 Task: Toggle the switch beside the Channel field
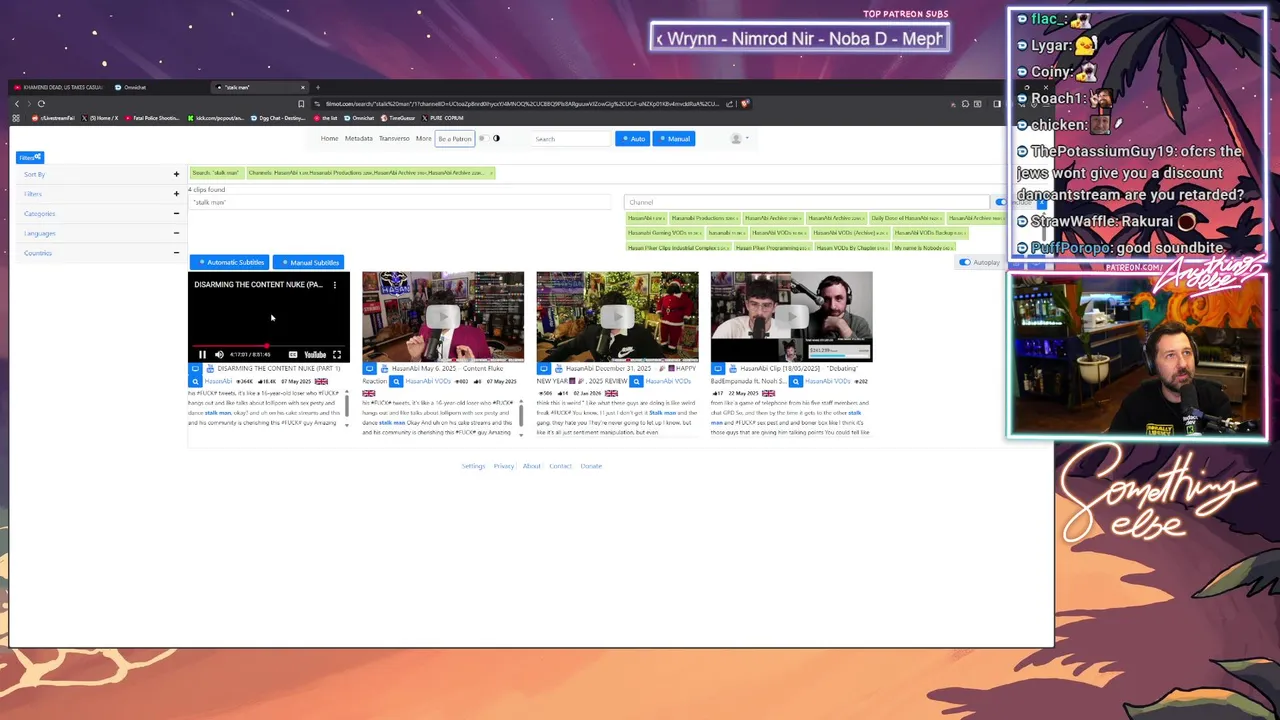coord(1001,202)
